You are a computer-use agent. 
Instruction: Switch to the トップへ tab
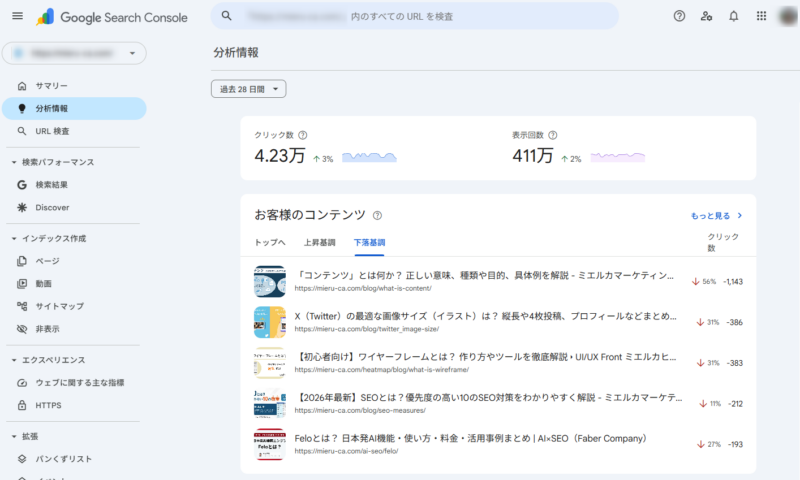pyautogui.click(x=270, y=242)
